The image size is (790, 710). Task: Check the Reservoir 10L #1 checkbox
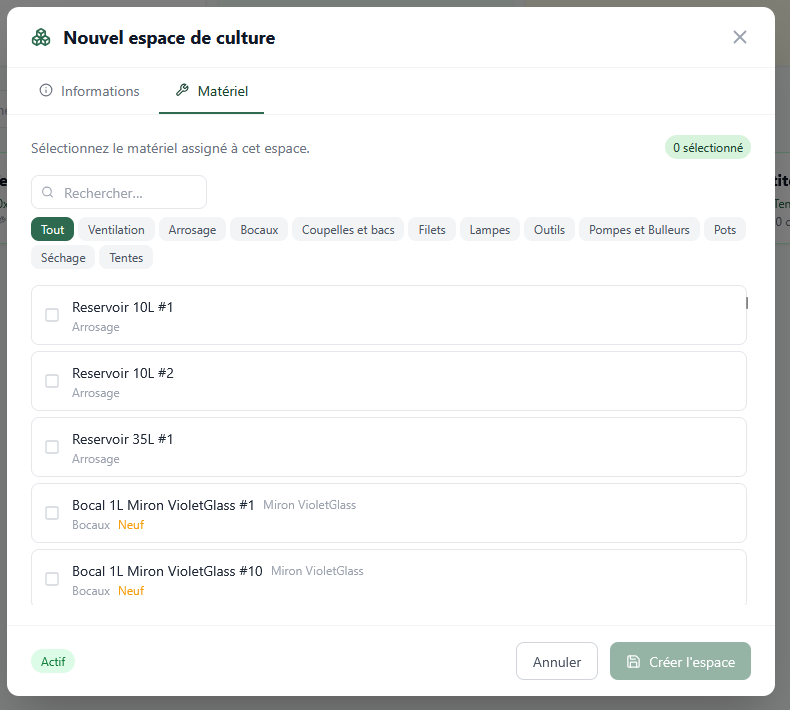(x=52, y=315)
